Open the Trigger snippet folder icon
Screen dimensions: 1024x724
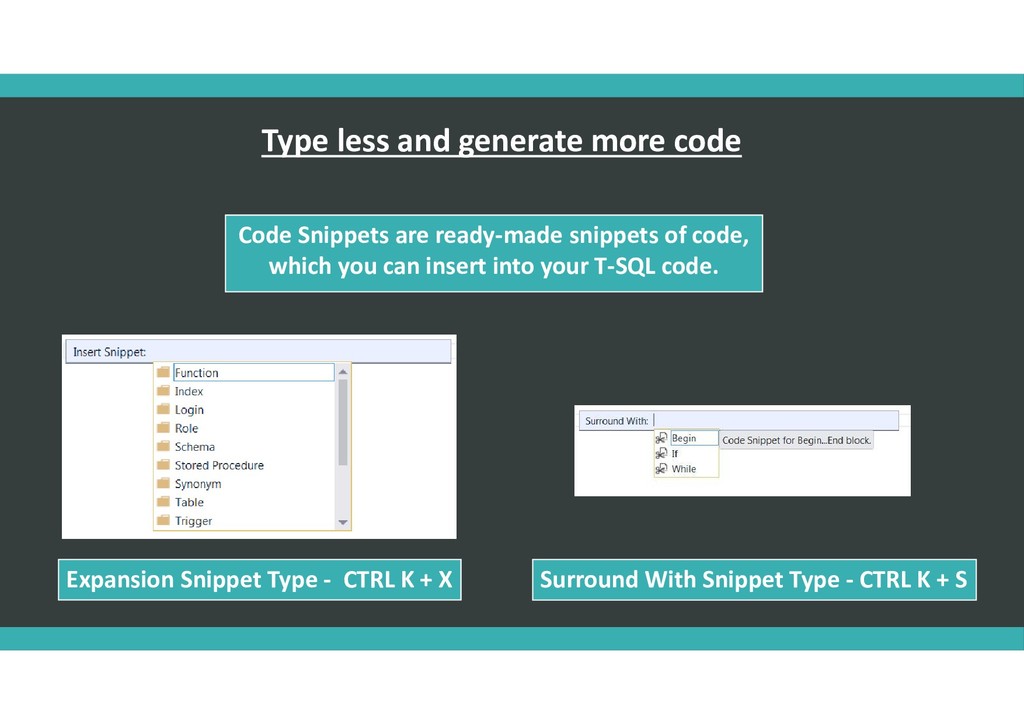(x=163, y=520)
